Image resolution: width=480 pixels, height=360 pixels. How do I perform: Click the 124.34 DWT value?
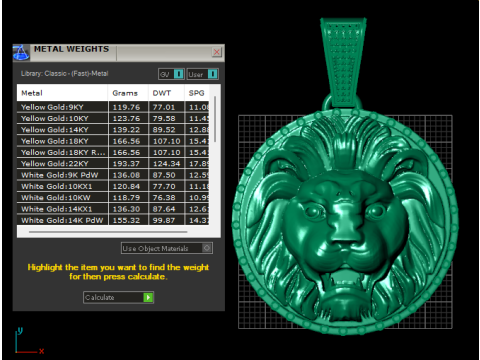point(166,164)
